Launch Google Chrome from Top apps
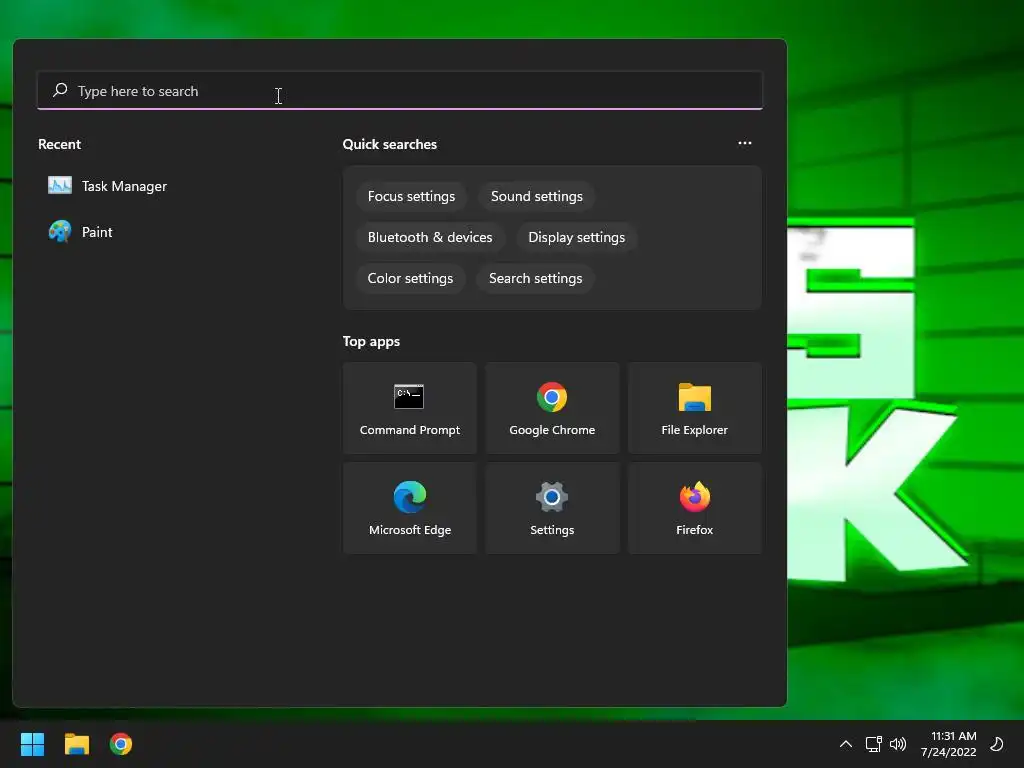The image size is (1024, 768). pos(552,408)
